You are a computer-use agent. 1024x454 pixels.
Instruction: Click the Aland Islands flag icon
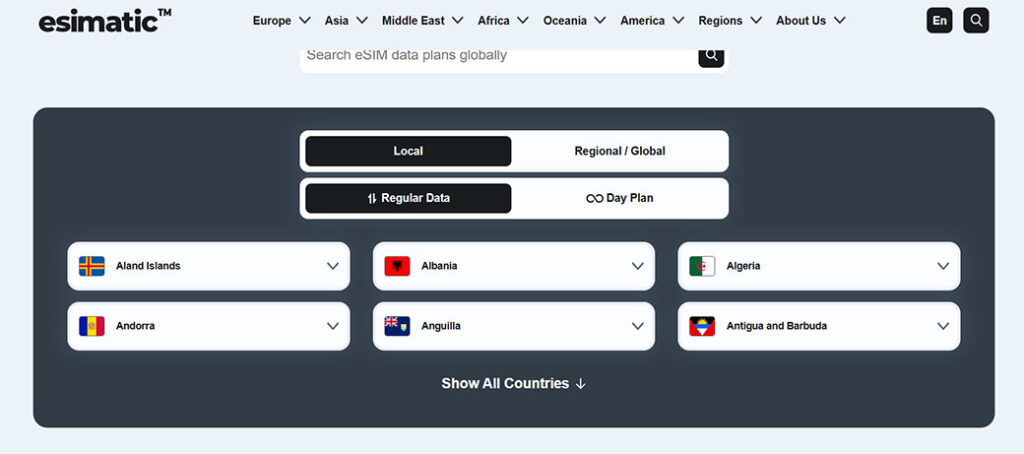tap(92, 266)
